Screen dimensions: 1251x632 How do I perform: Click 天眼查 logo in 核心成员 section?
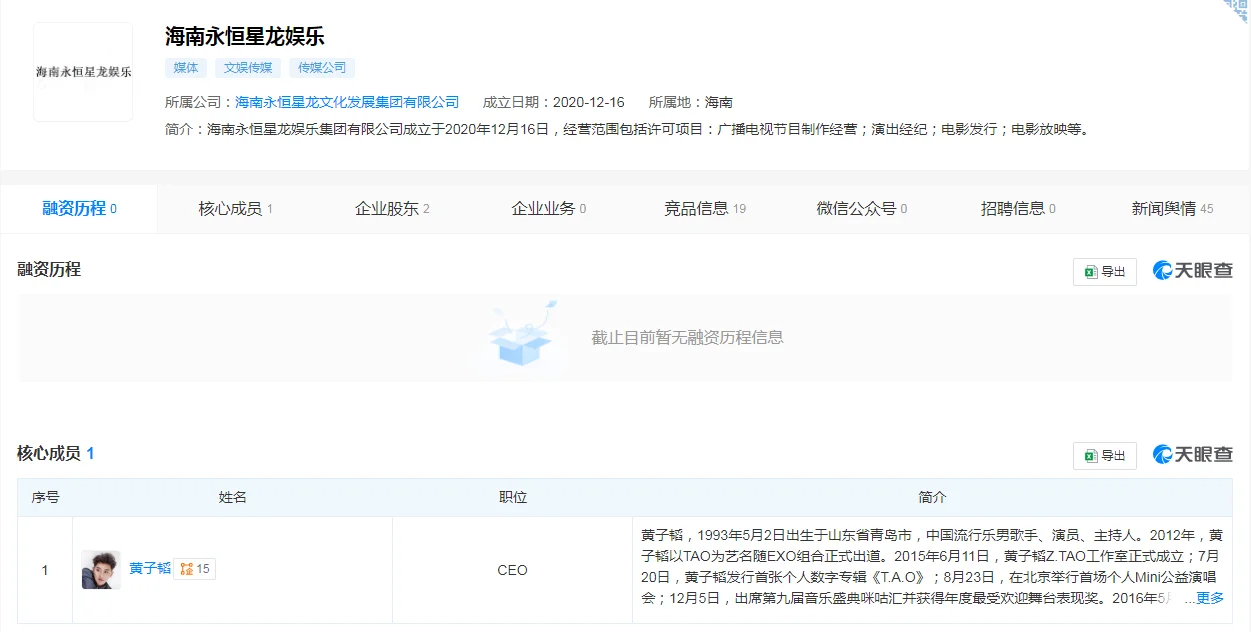(x=1193, y=455)
